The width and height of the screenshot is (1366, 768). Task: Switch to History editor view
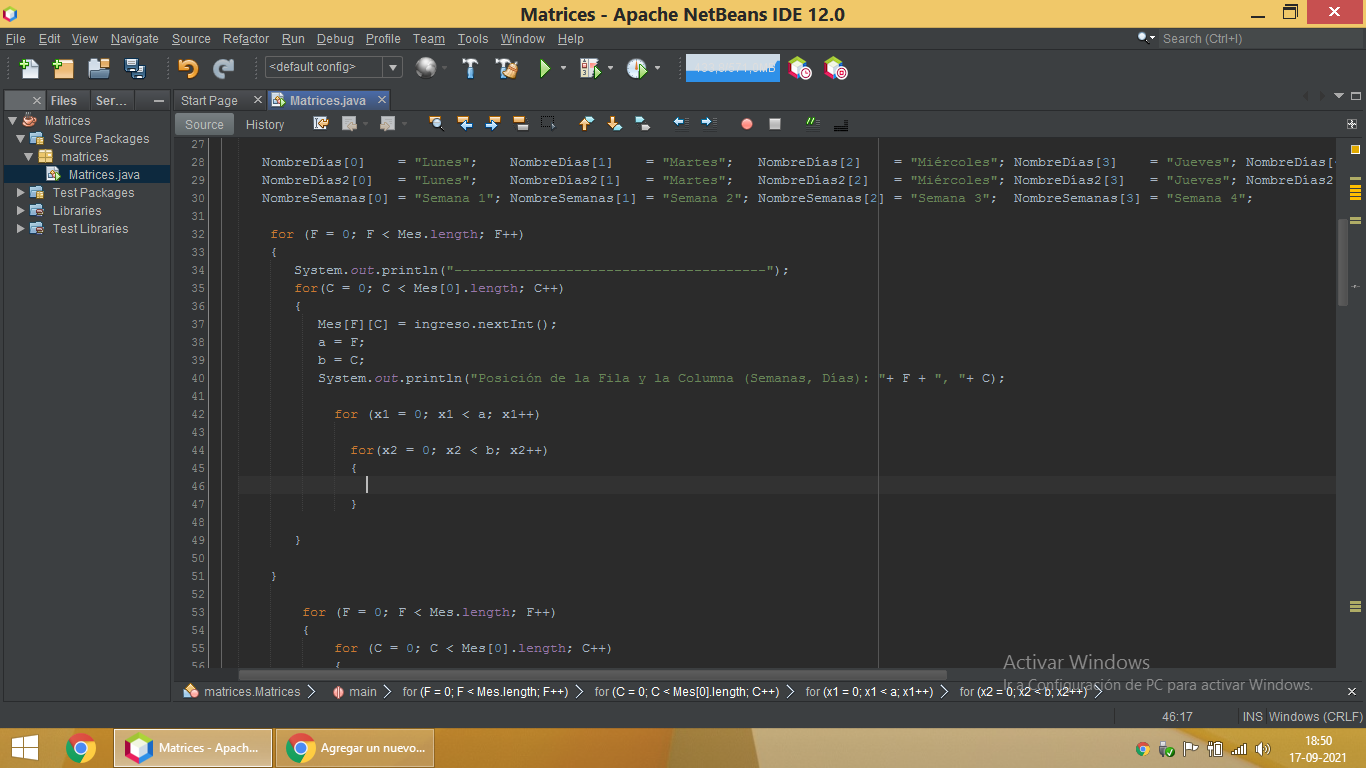tap(265, 124)
